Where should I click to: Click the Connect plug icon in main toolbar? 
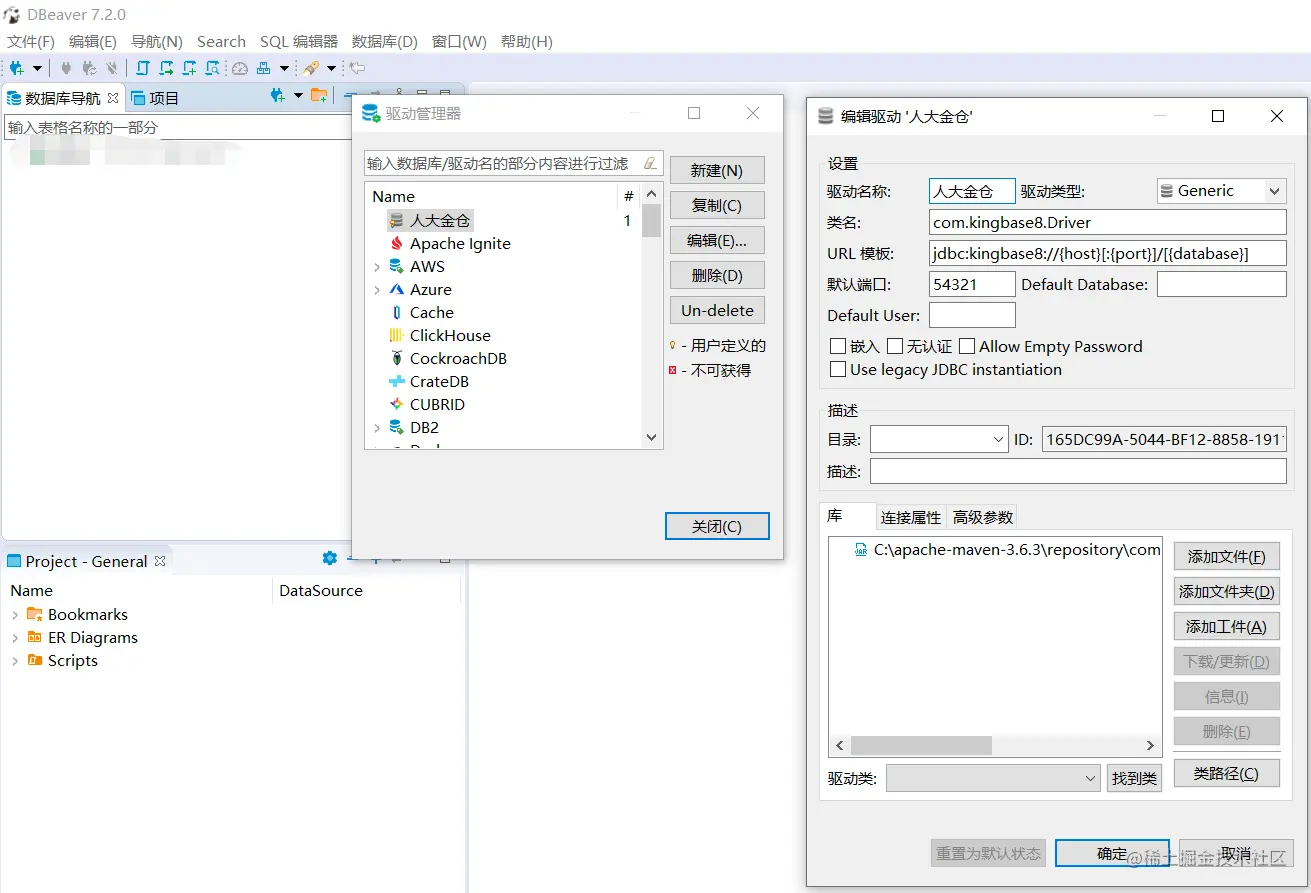click(x=66, y=68)
